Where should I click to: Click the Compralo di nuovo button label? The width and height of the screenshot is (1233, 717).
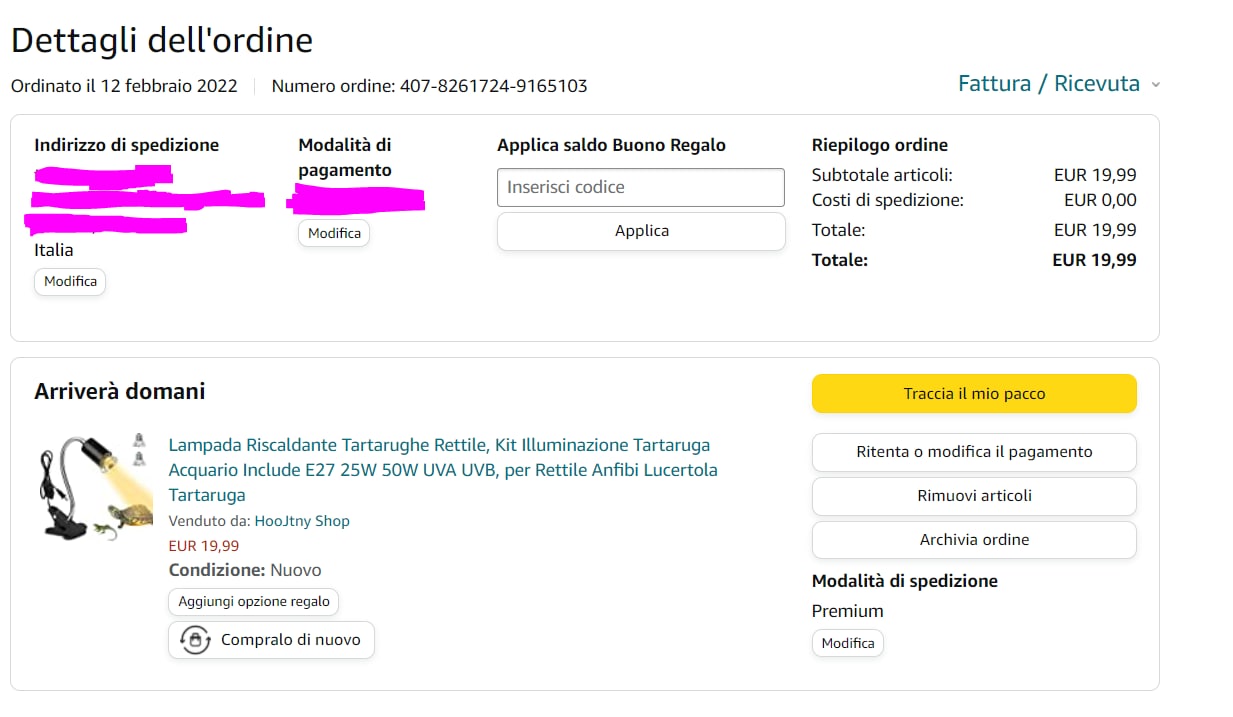click(x=290, y=640)
